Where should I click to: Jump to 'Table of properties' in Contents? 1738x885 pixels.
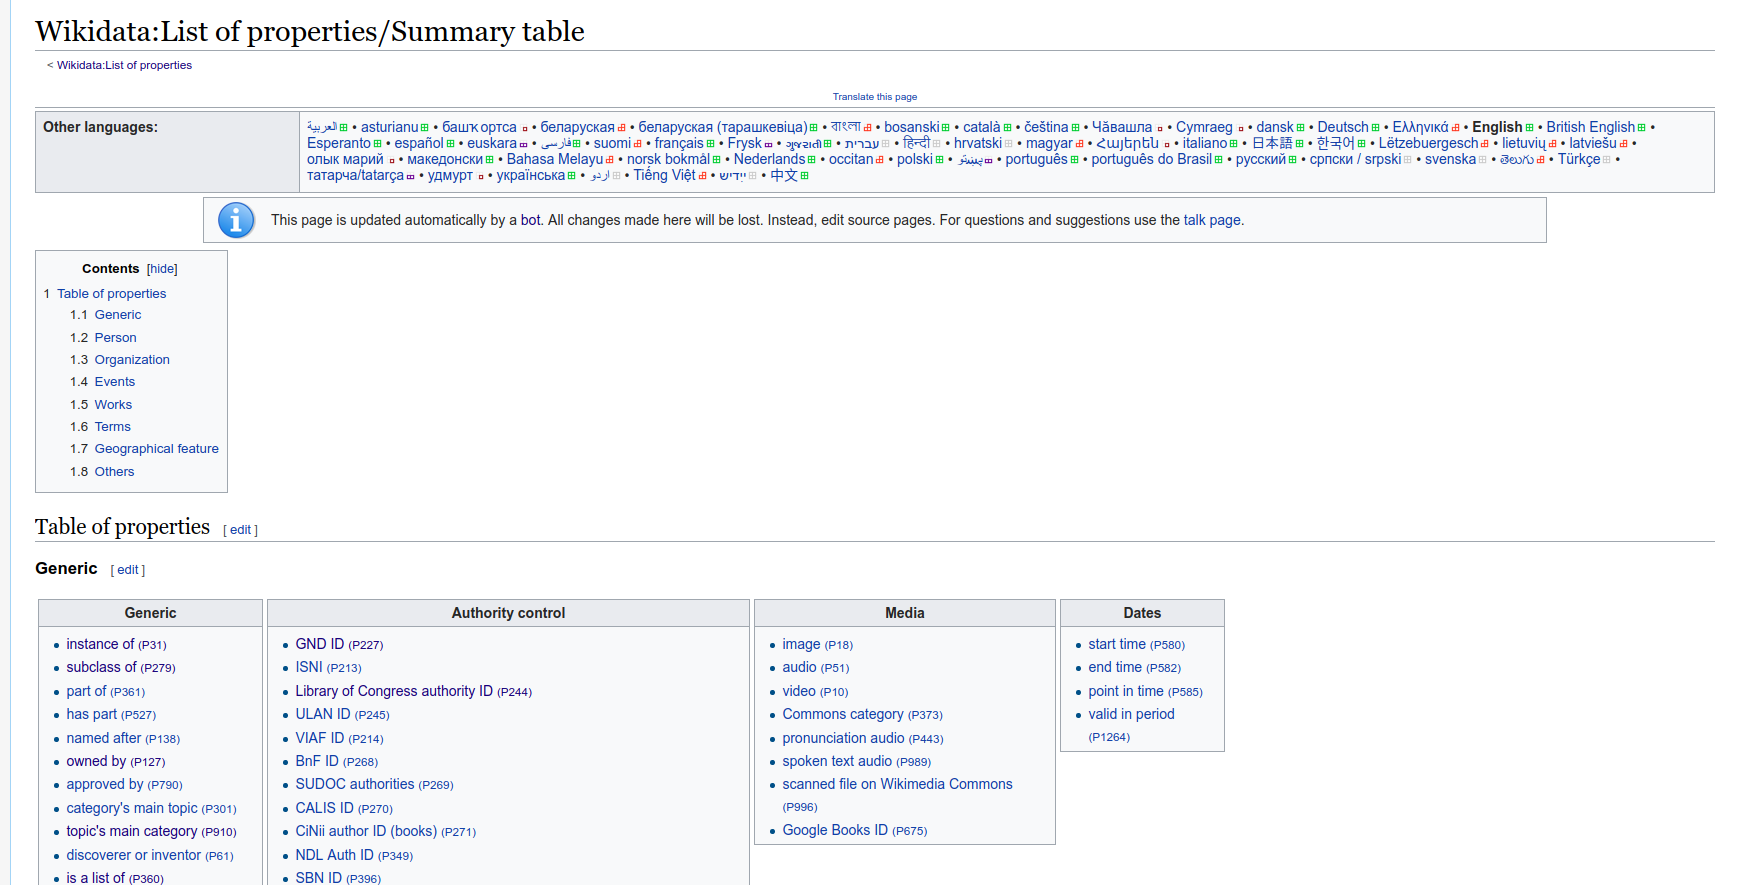(111, 294)
